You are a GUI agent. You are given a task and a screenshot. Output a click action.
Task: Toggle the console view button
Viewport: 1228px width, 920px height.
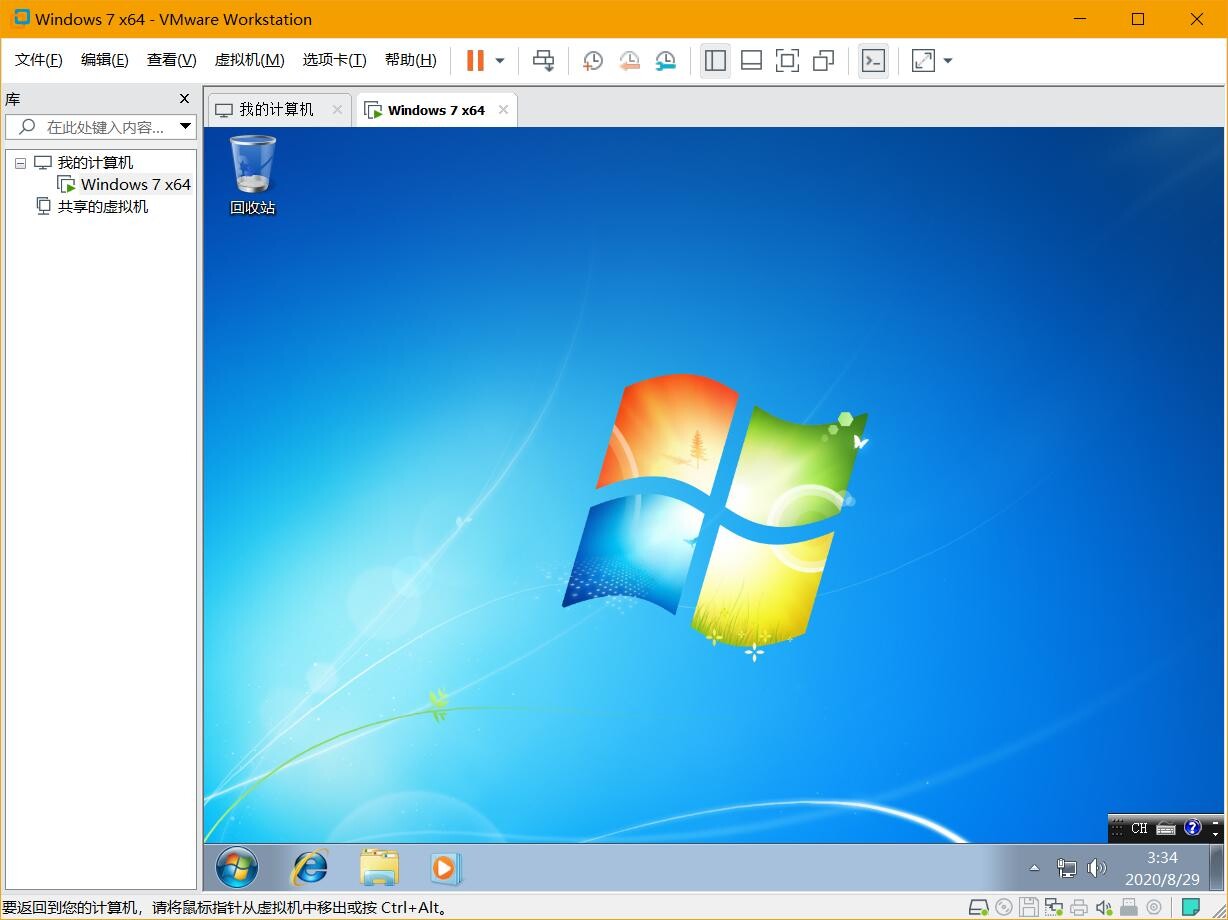click(873, 61)
